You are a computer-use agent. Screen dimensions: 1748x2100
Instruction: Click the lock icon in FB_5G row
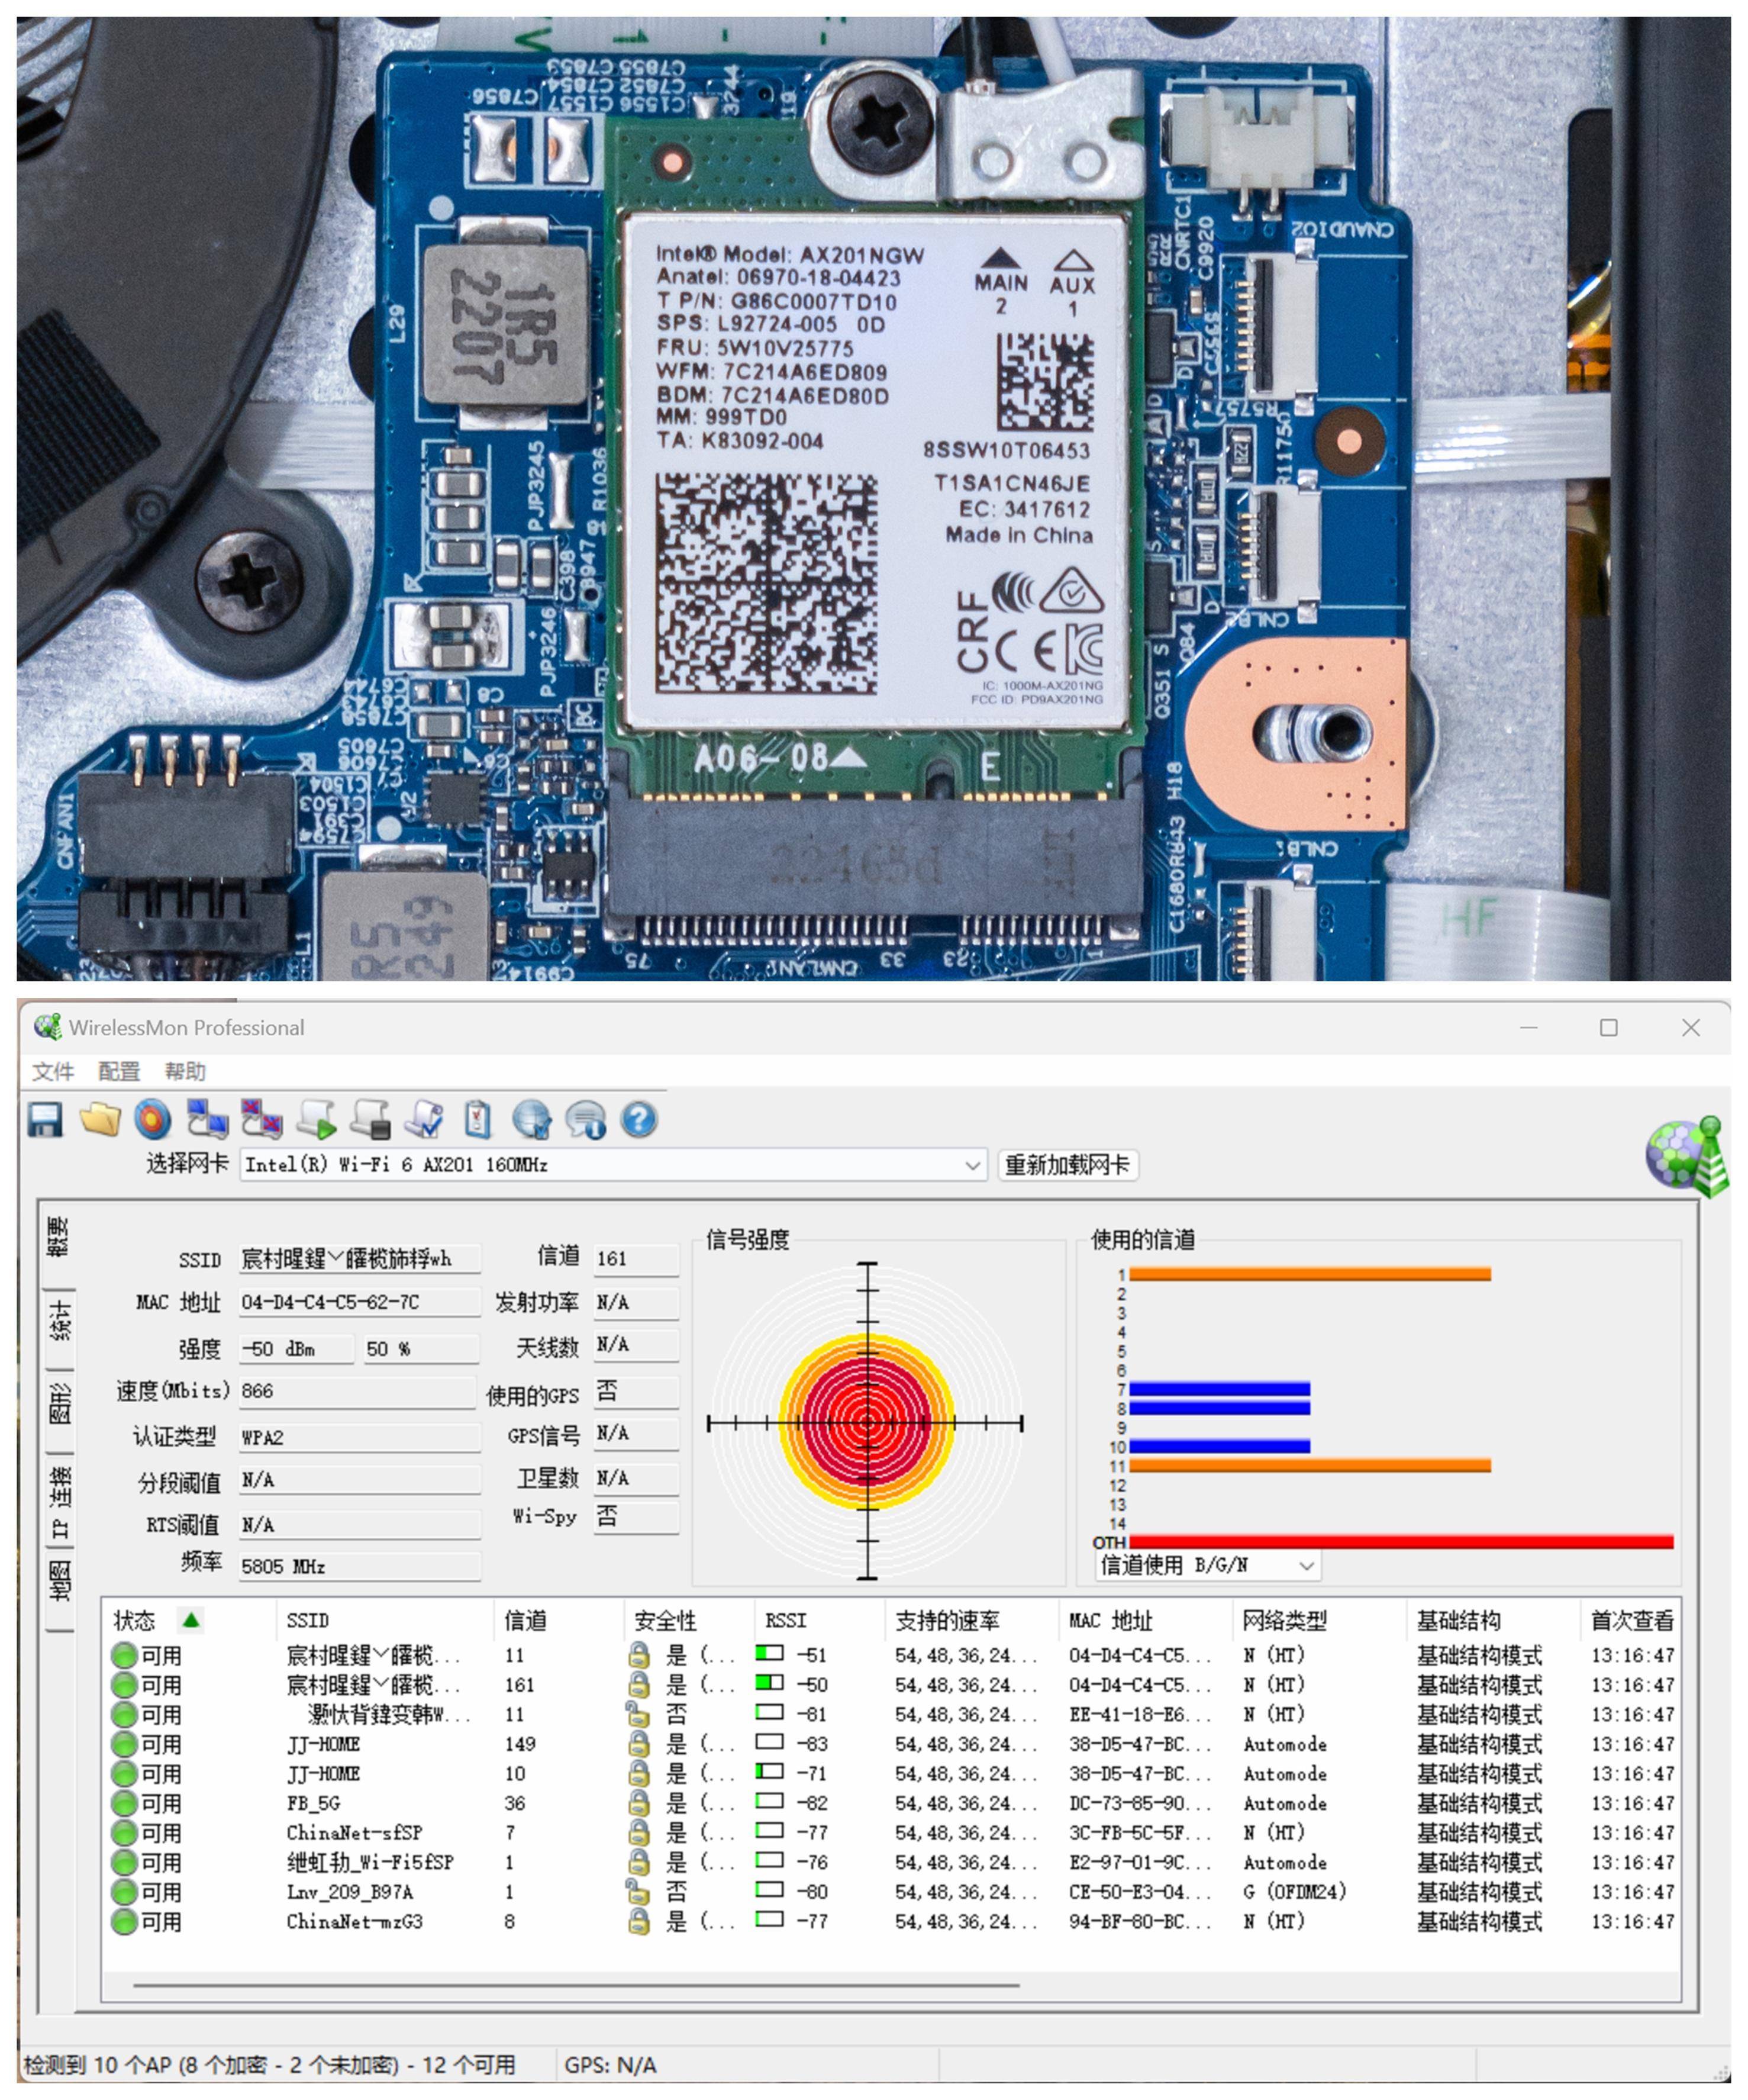(639, 1803)
